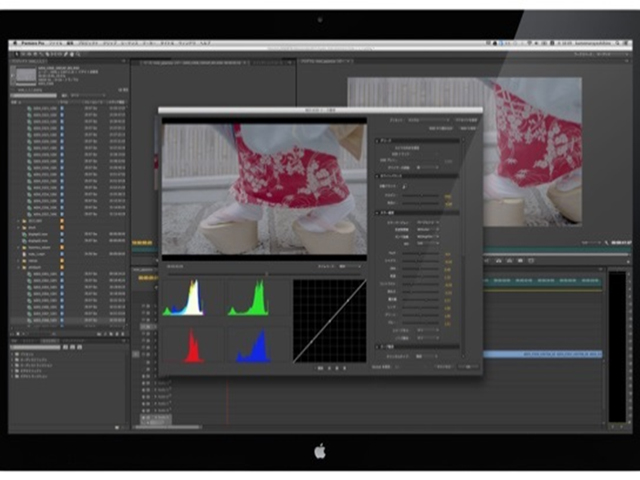
Task: Click the composite RGB histogram
Action: (183, 297)
